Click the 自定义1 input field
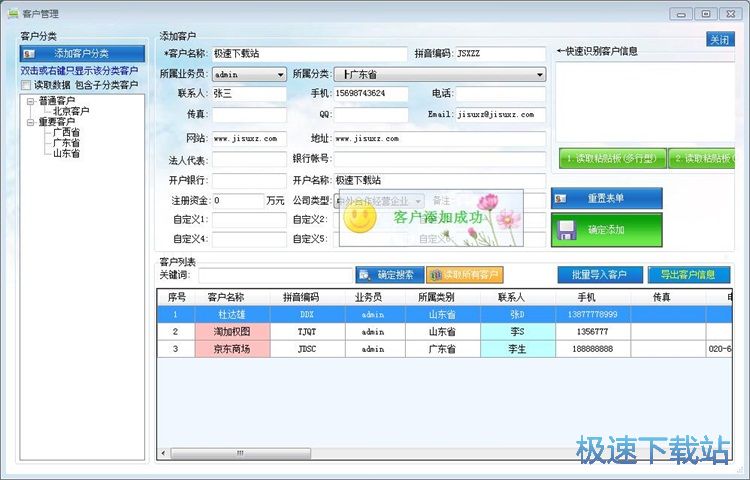 coord(249,219)
